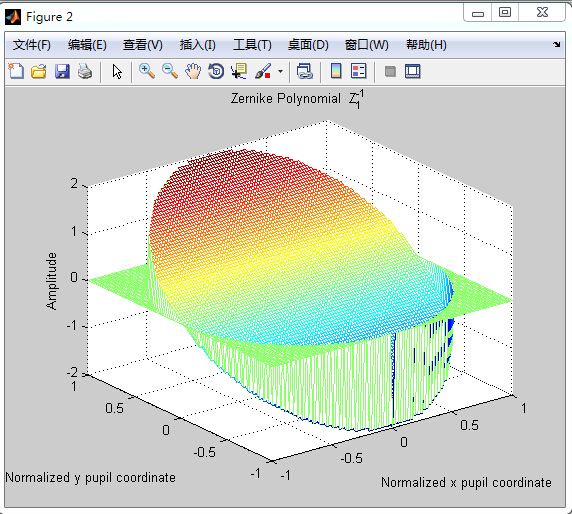The image size is (572, 514).
Task: Enable the Rotate 3D tool
Action: [216, 71]
